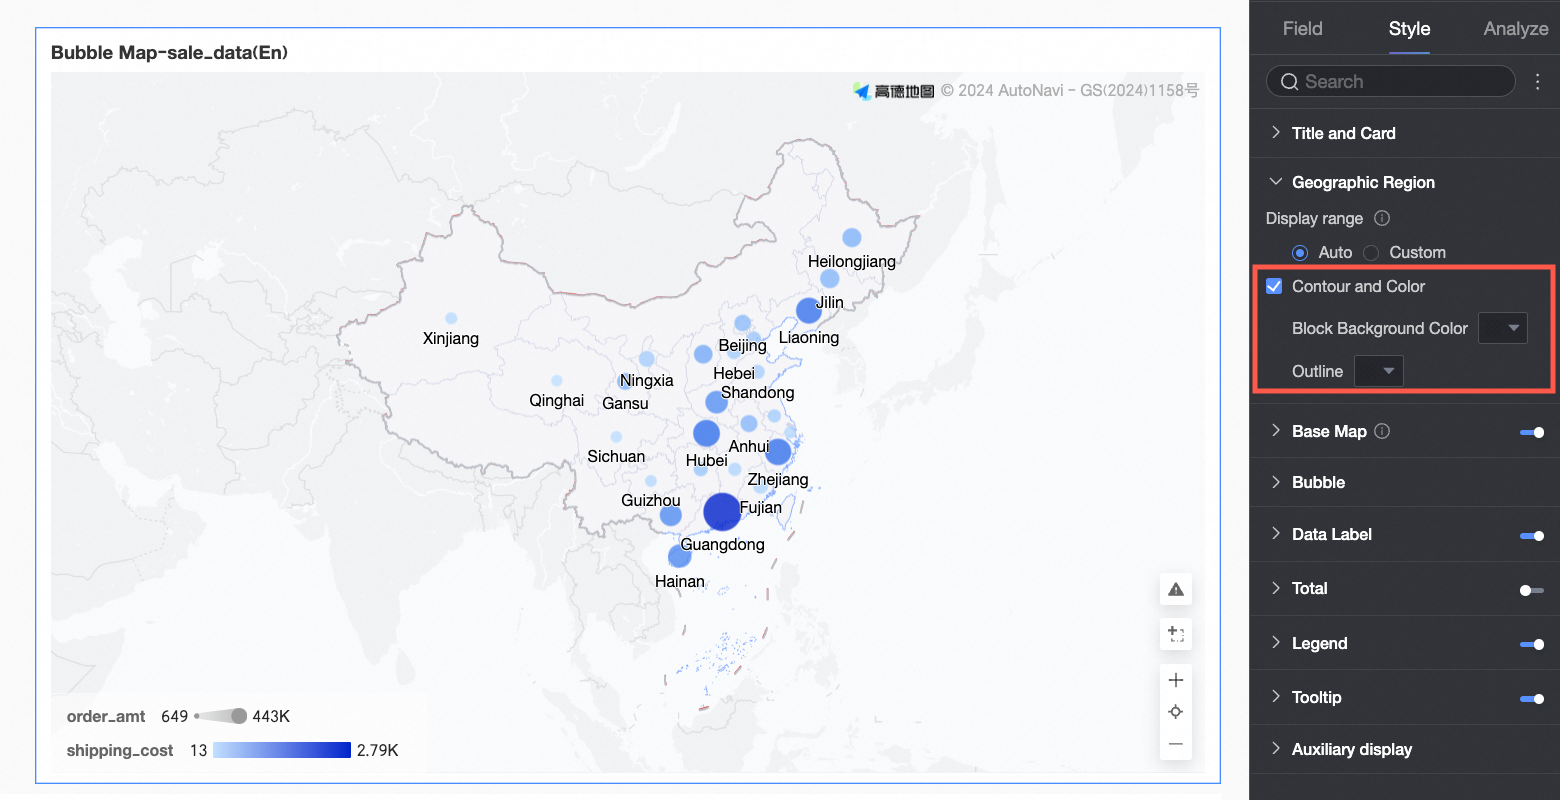Click the Sichuan label on the map
Image resolution: width=1560 pixels, height=800 pixels.
pyautogui.click(x=616, y=456)
